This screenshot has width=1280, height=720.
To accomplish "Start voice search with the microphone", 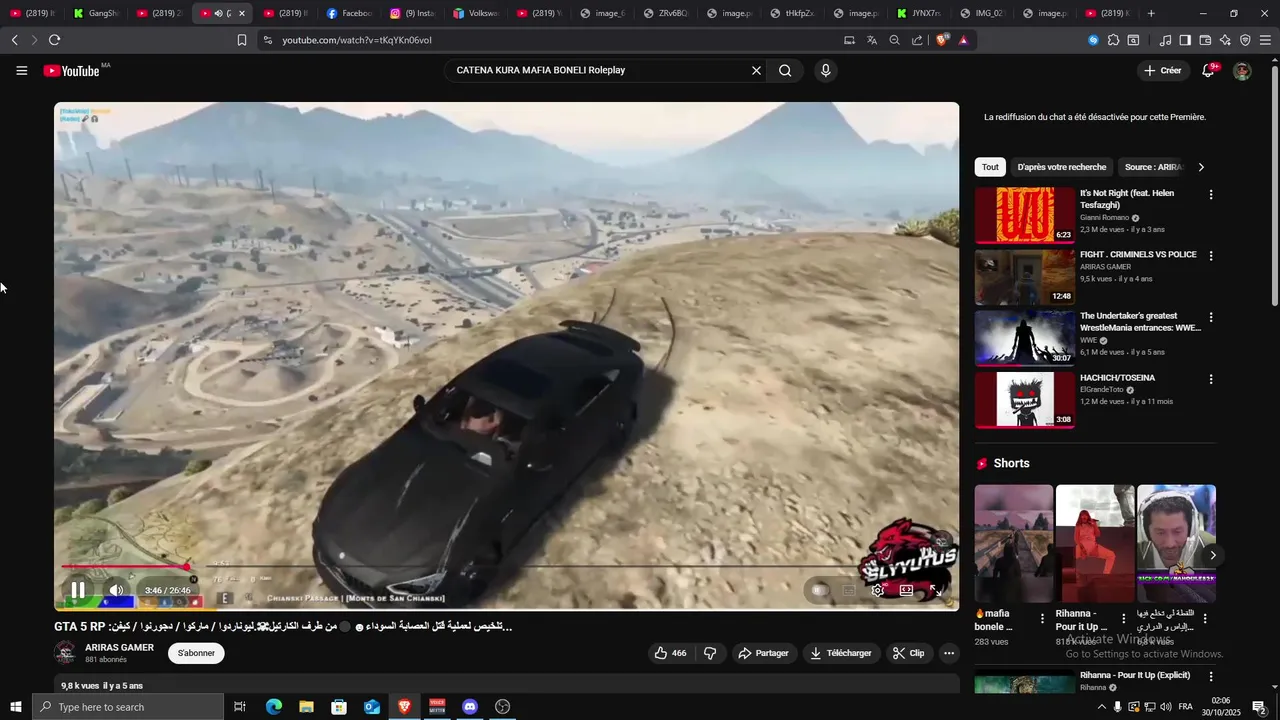I will [x=825, y=71].
